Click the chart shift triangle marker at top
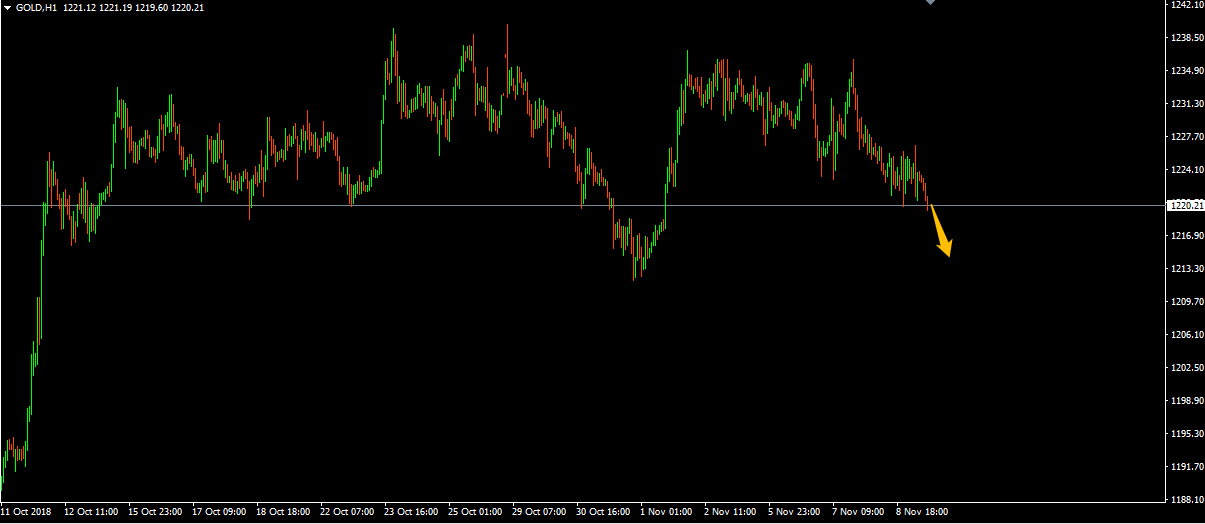The height and width of the screenshot is (524, 1205). click(x=931, y=3)
